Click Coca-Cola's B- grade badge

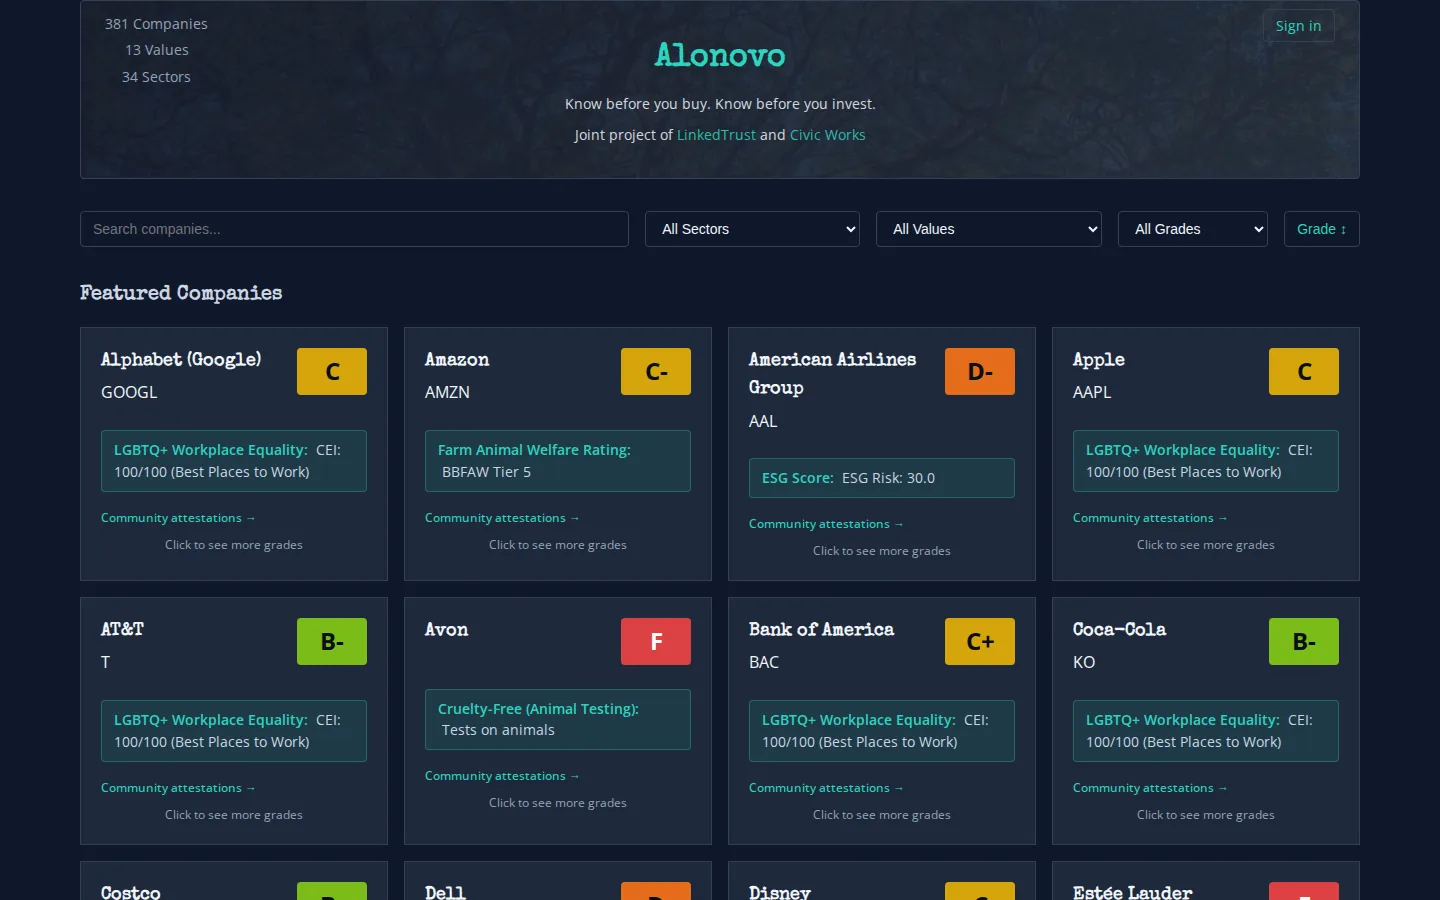[x=1304, y=641]
